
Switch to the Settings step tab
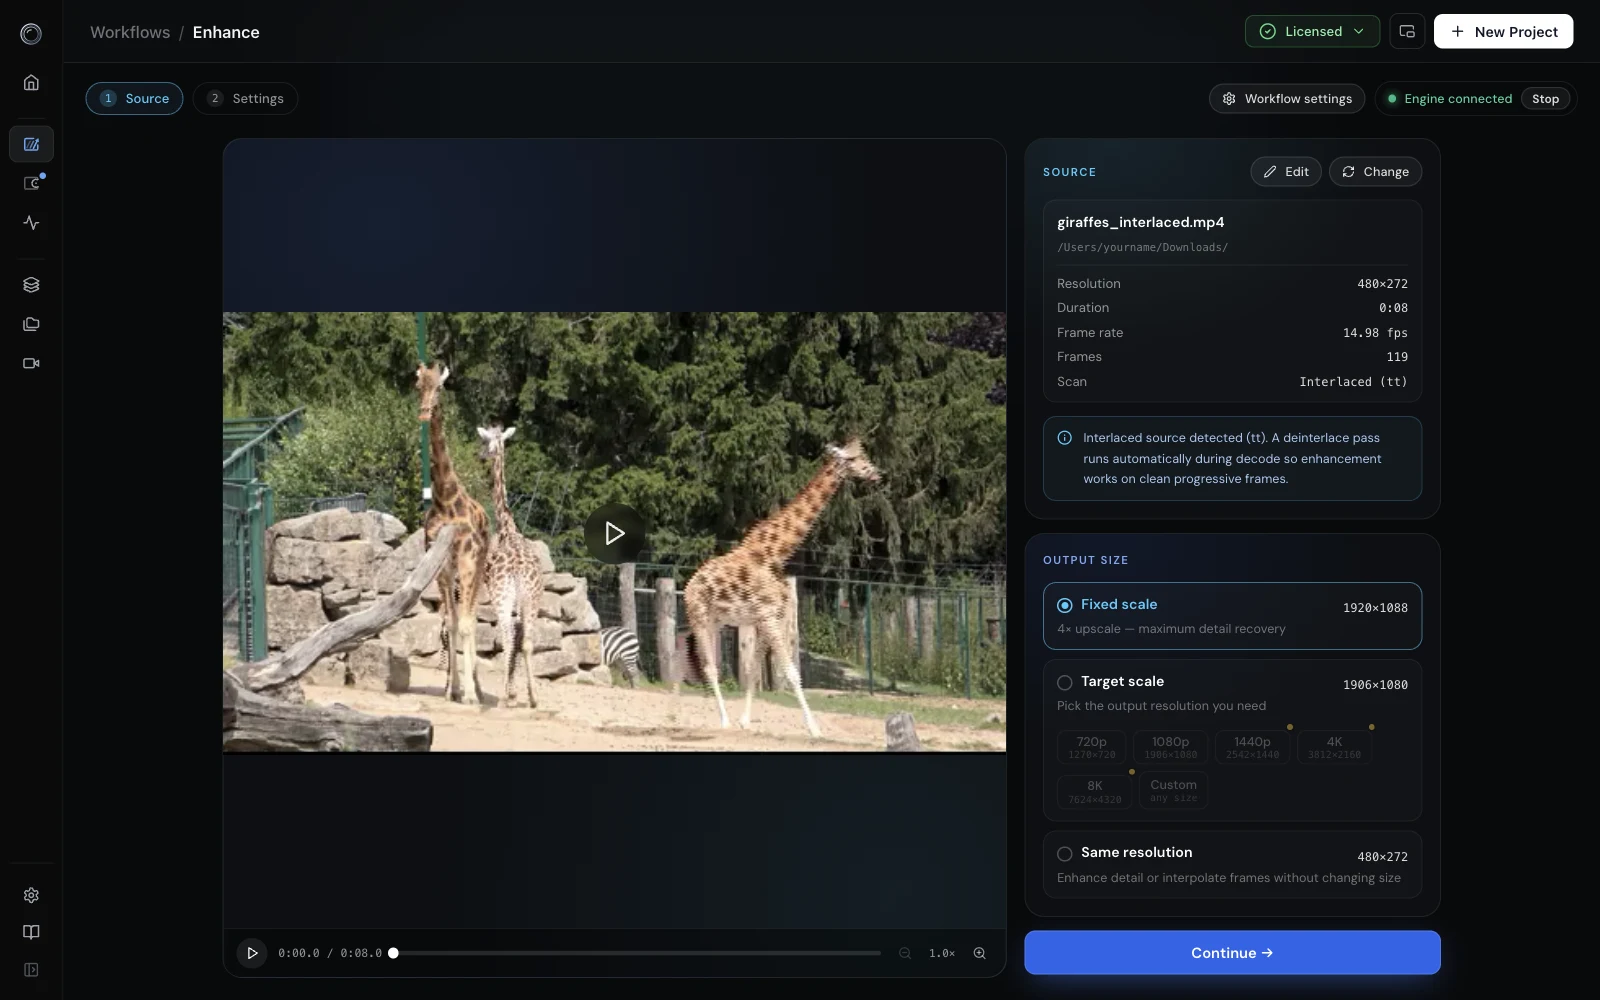(245, 98)
